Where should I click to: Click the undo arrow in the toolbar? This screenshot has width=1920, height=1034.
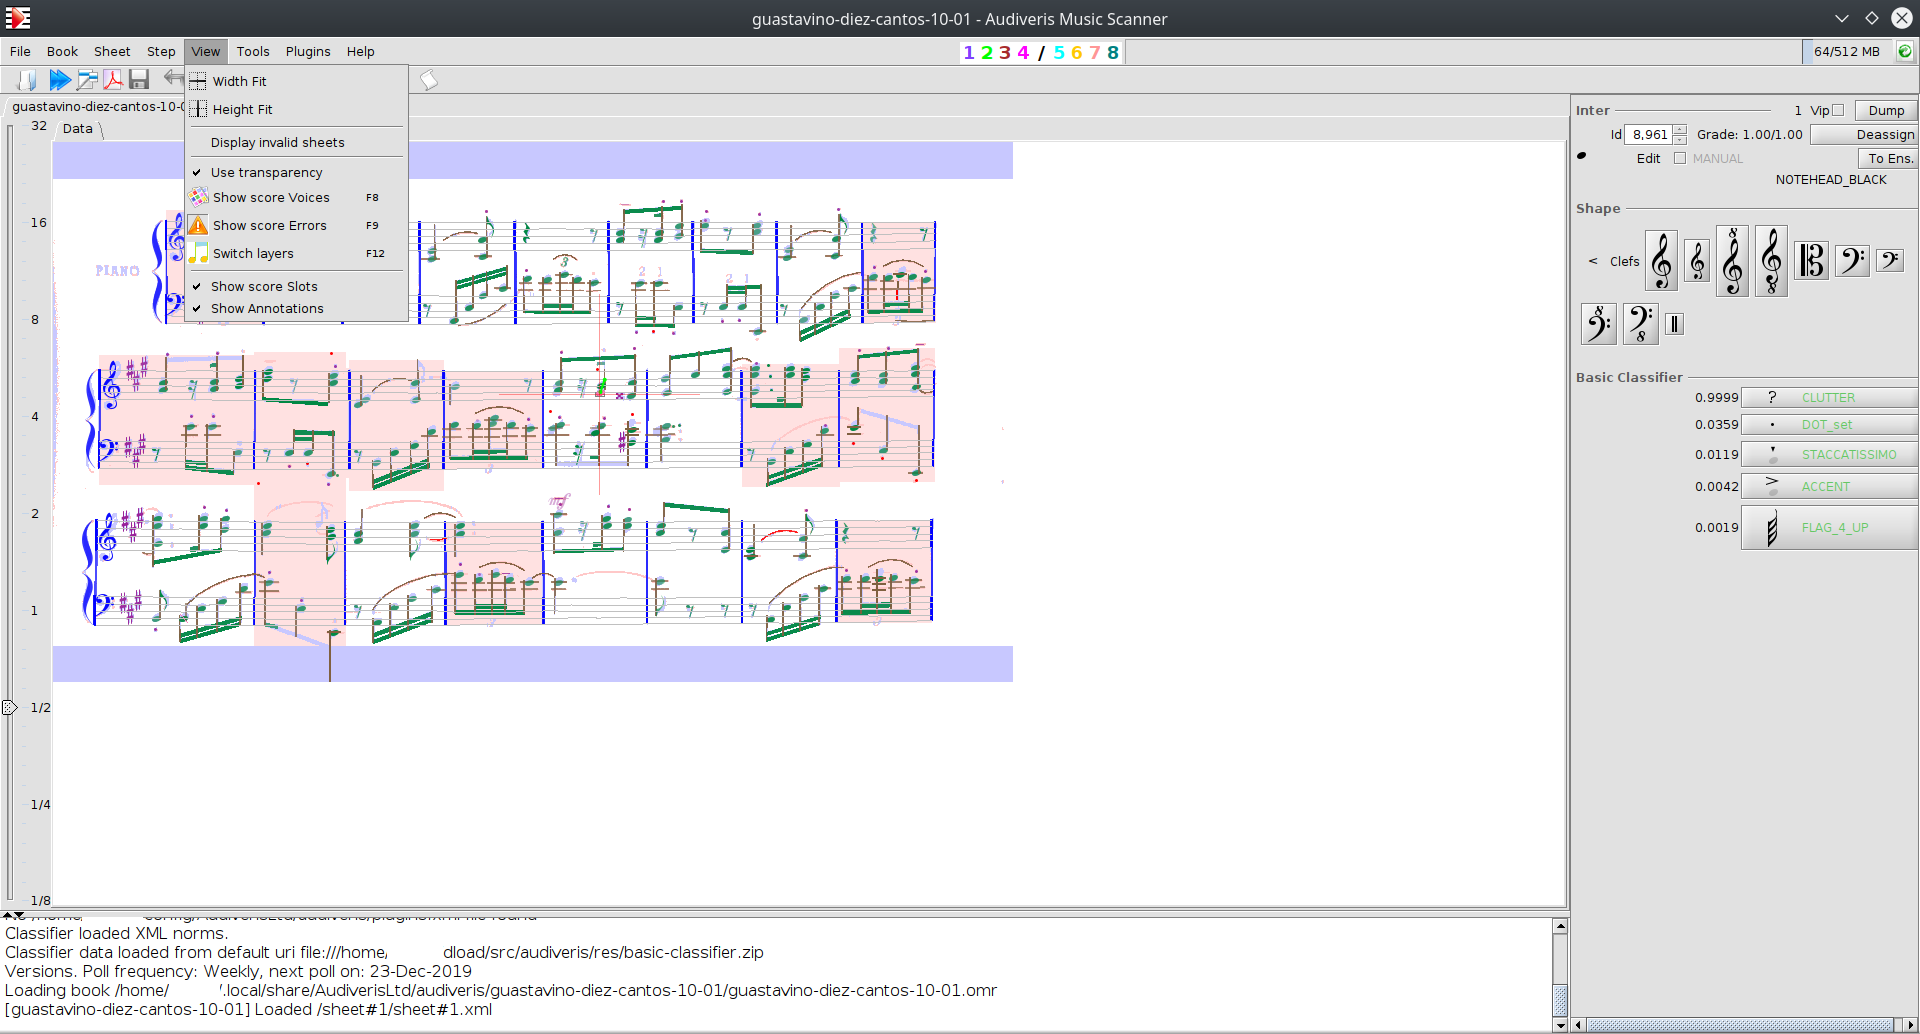click(172, 80)
